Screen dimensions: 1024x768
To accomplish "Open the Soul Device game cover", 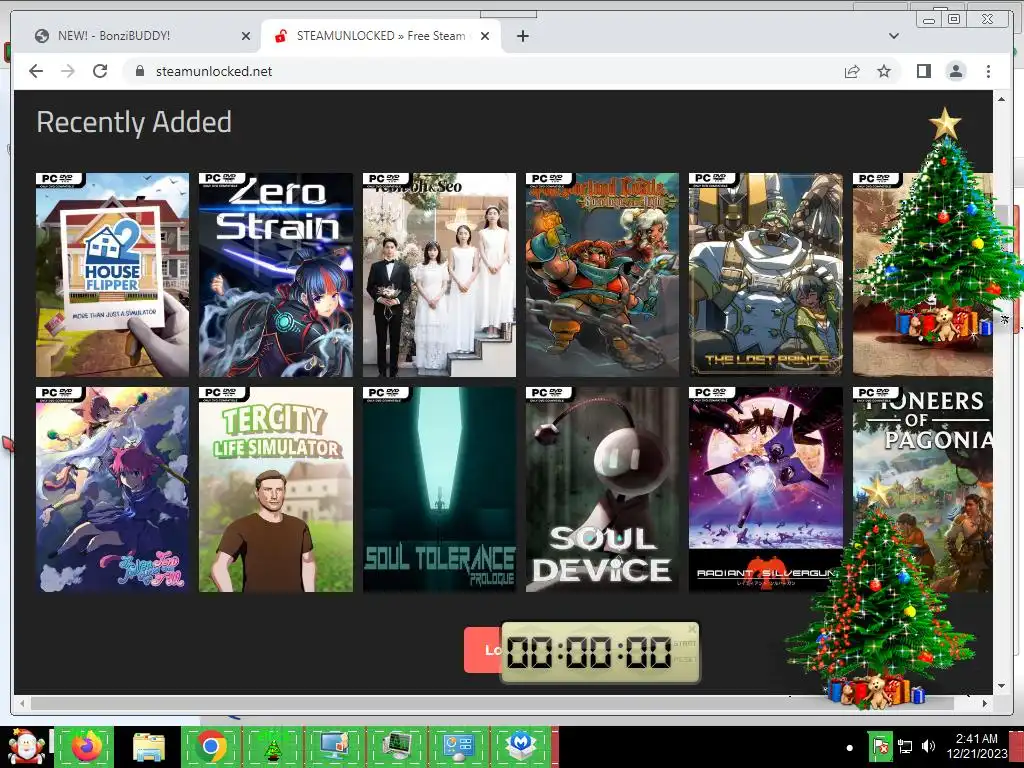I will point(602,490).
